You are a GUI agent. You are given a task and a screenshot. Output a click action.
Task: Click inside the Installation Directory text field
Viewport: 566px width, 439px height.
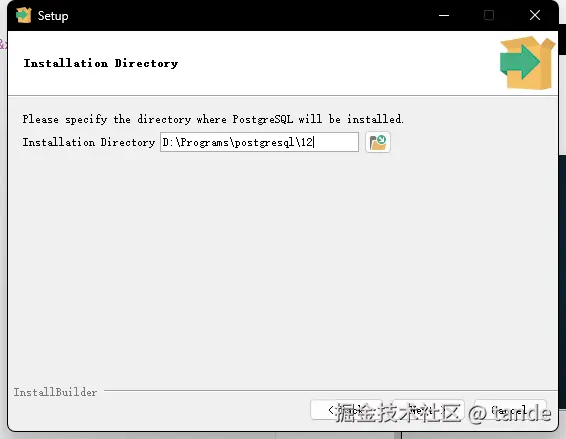coord(259,142)
